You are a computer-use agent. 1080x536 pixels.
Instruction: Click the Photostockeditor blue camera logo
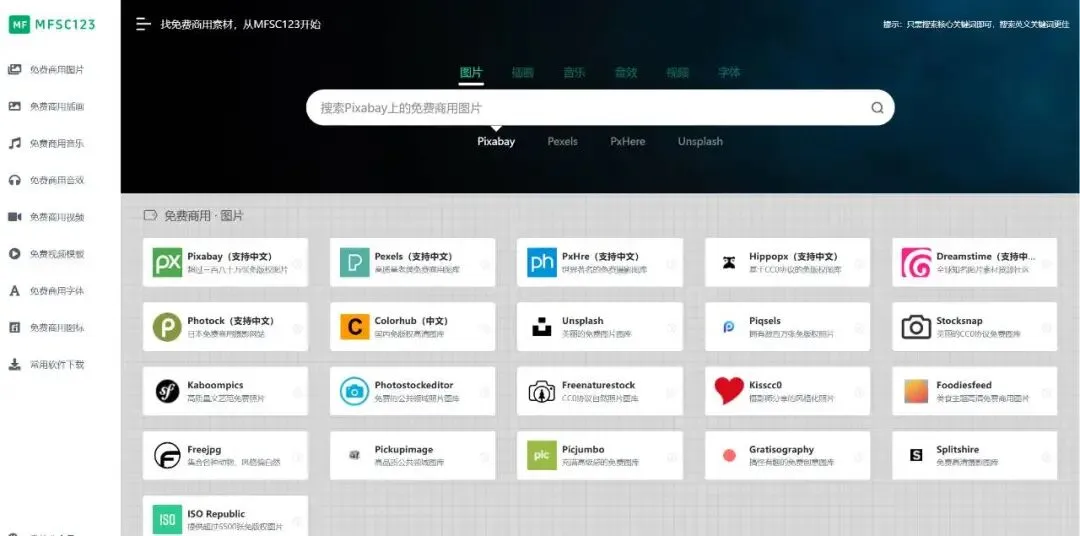coord(355,391)
